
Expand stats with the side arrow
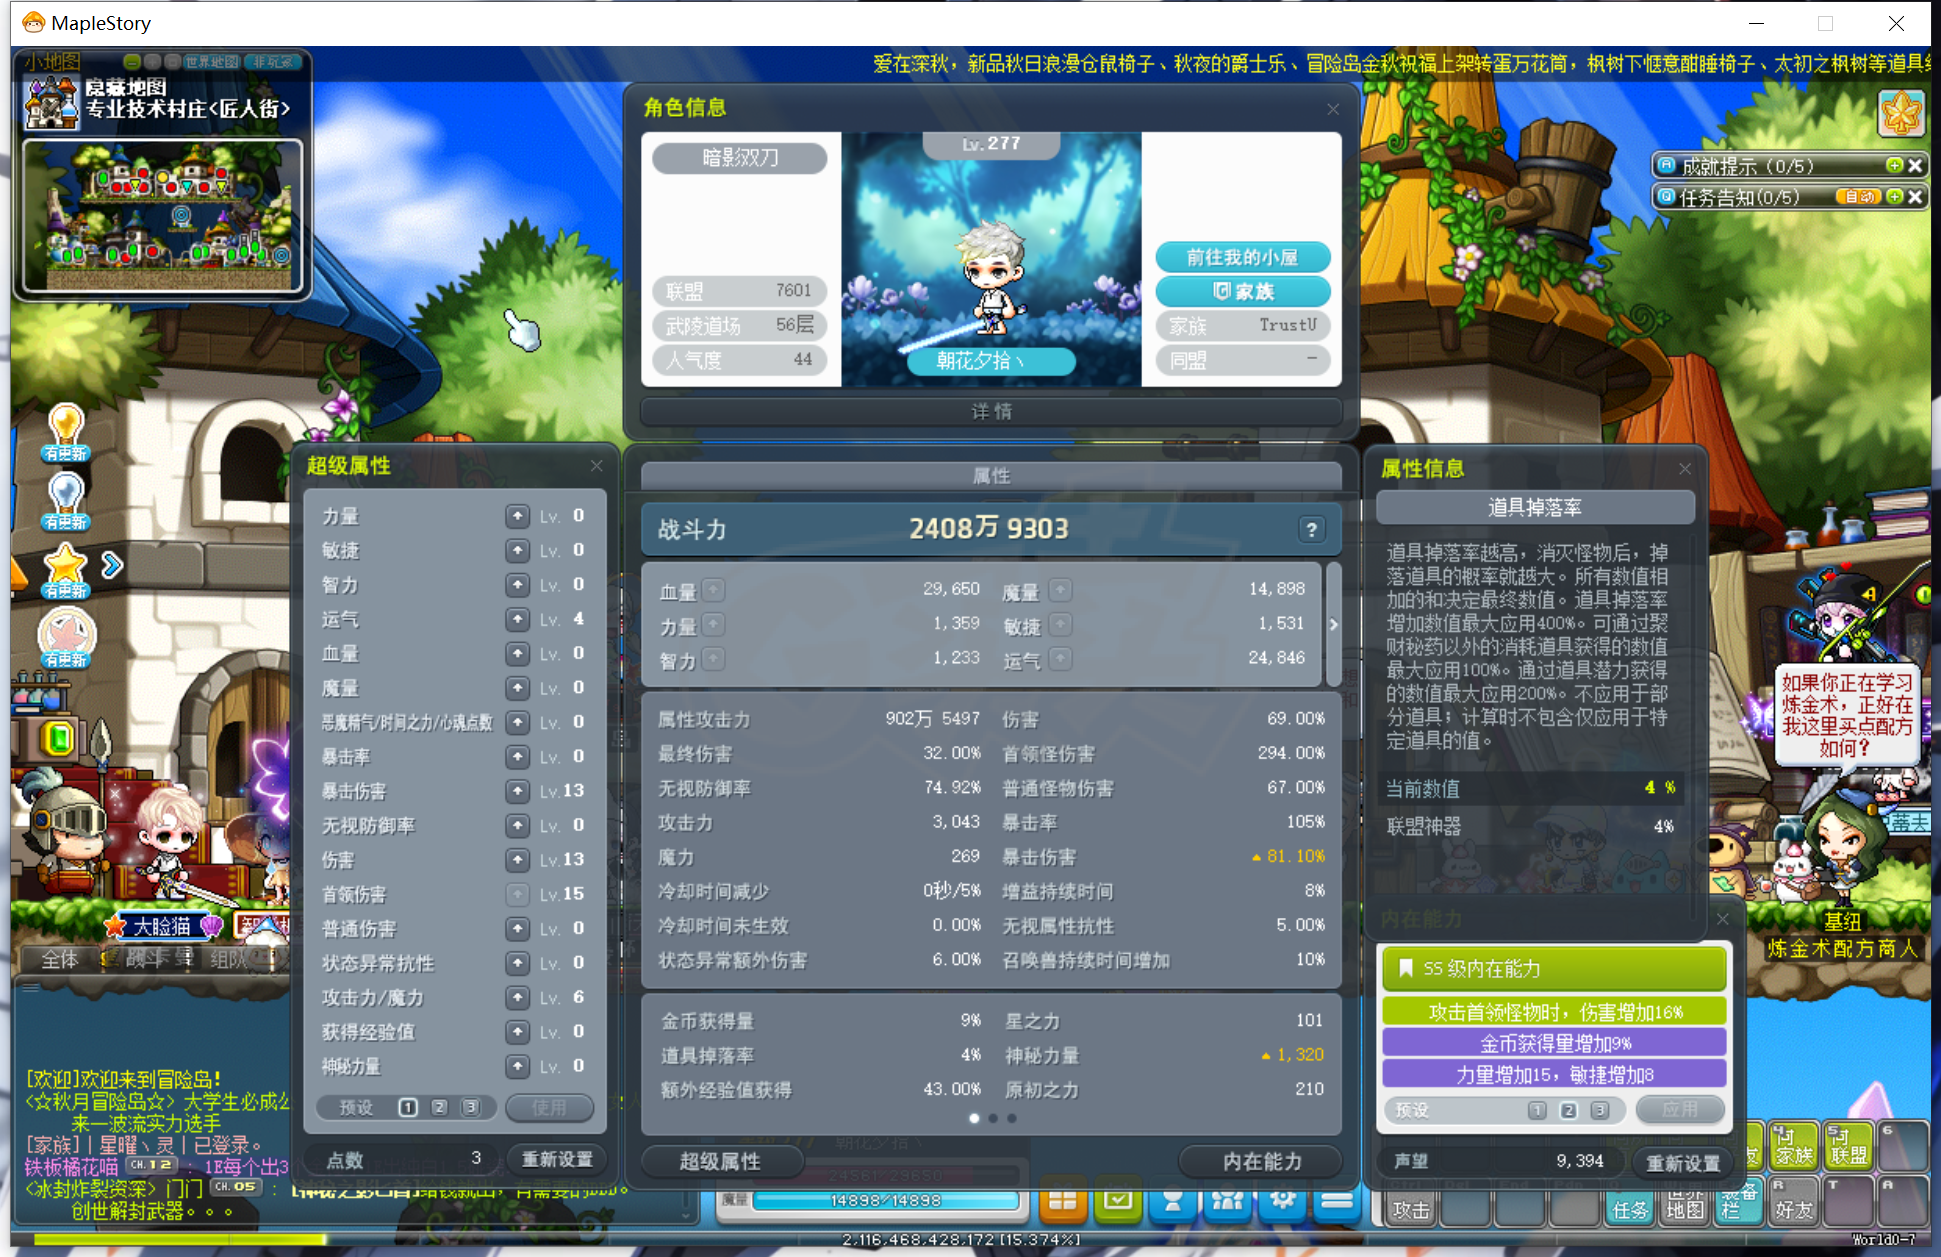tap(1333, 624)
